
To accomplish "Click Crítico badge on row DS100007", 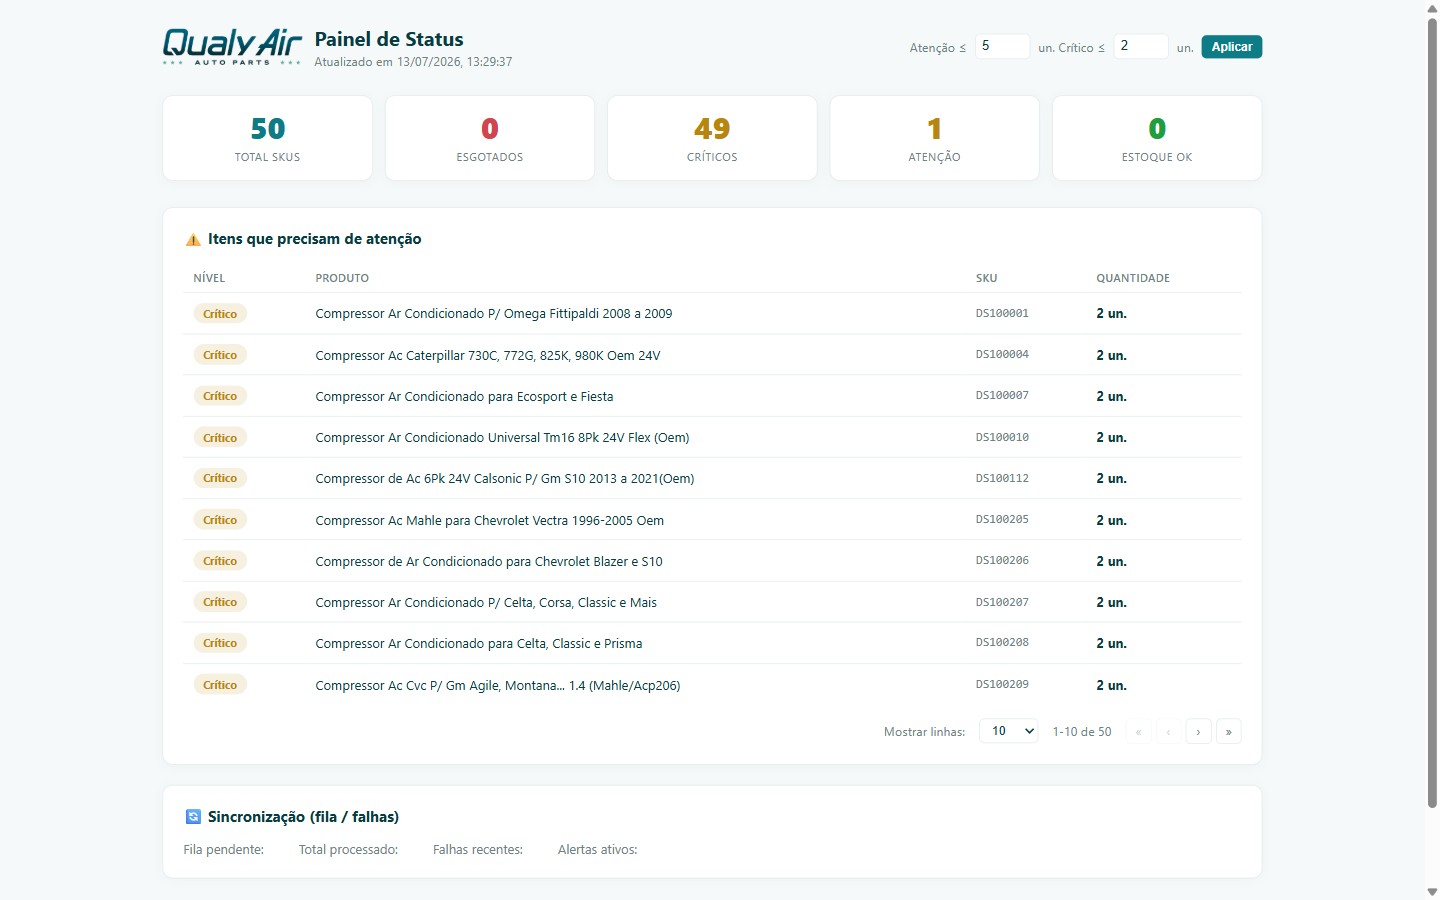I will pos(220,396).
